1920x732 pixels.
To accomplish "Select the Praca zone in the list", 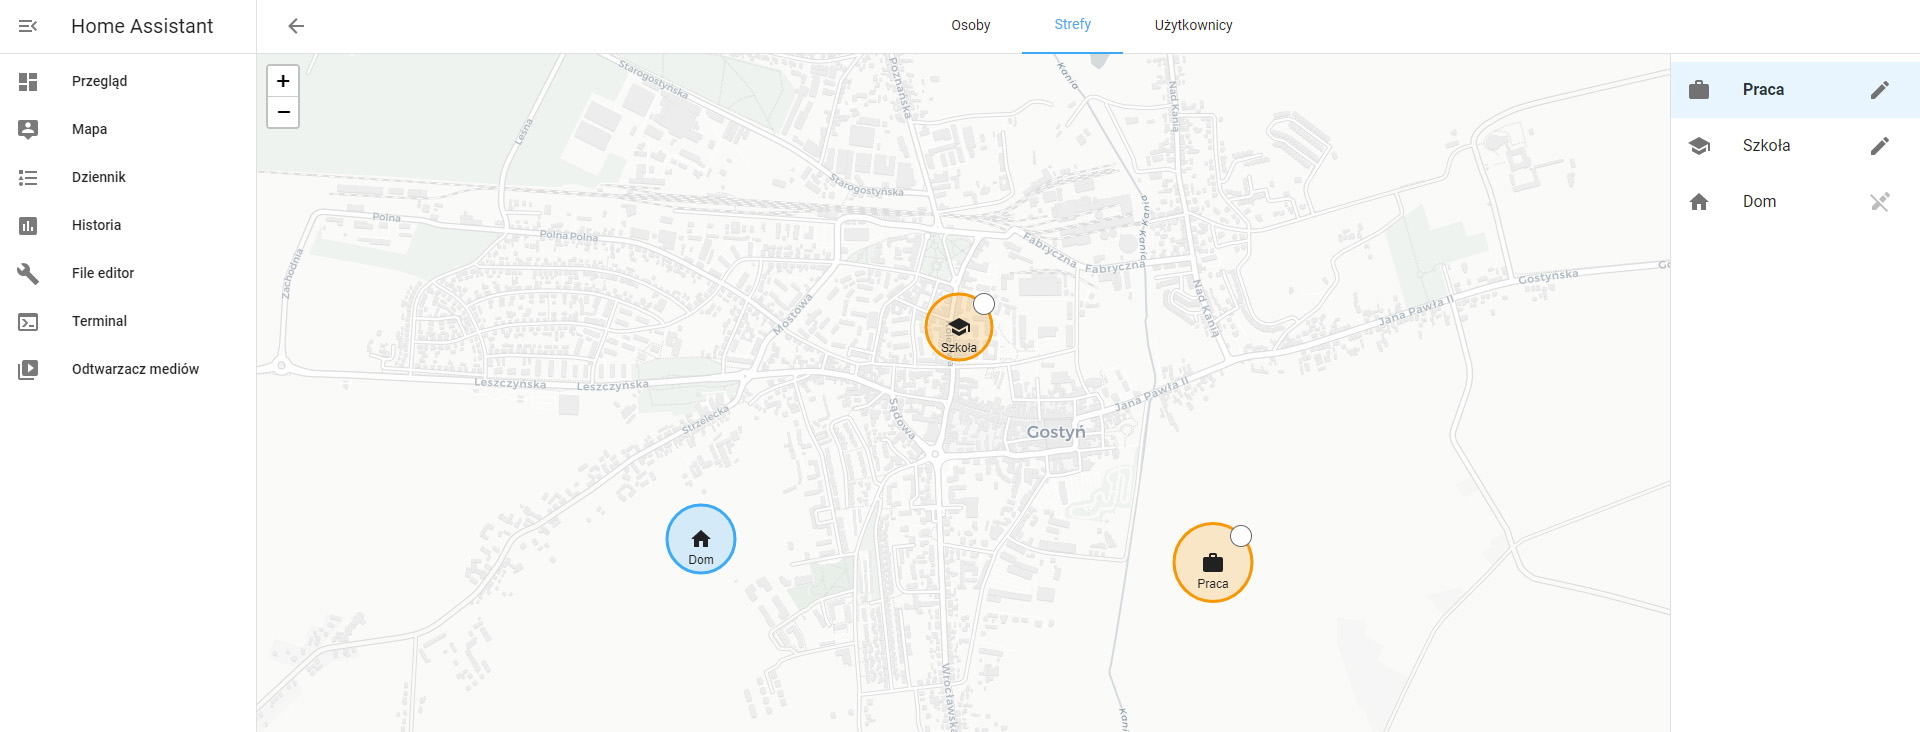I will pyautogui.click(x=1762, y=90).
